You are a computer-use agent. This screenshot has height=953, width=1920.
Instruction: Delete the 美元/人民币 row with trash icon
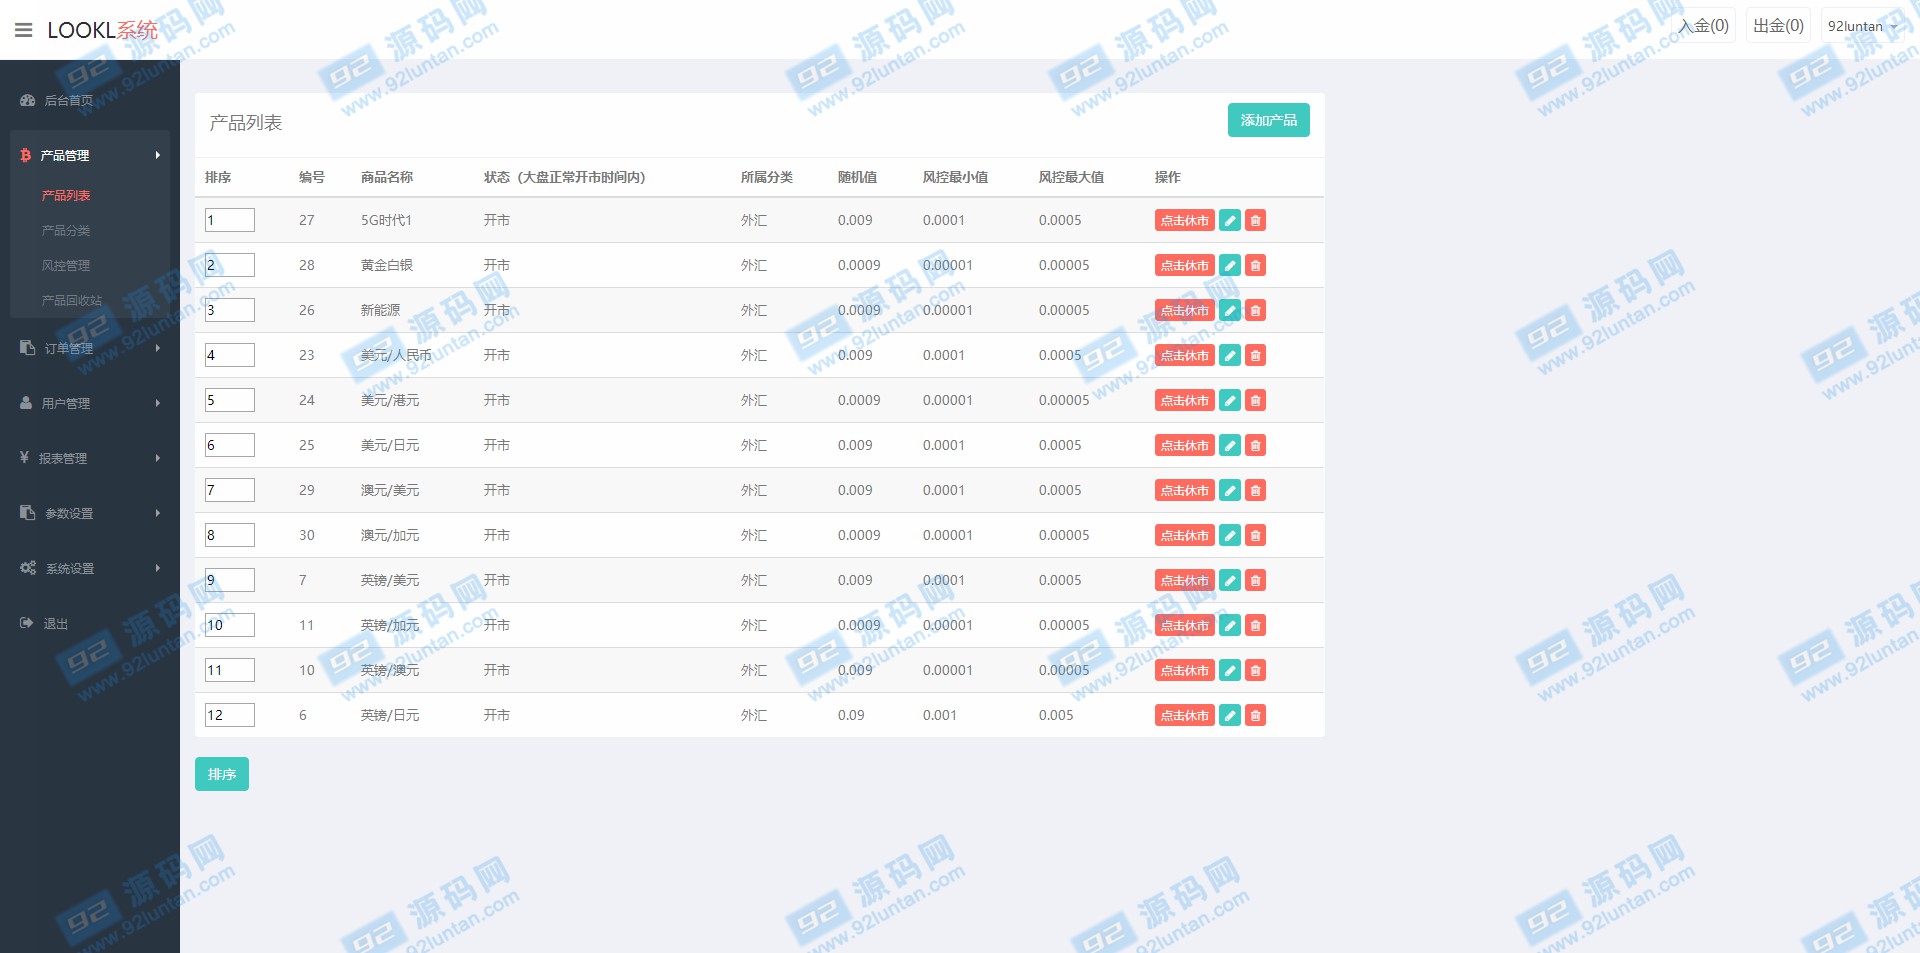[1256, 355]
